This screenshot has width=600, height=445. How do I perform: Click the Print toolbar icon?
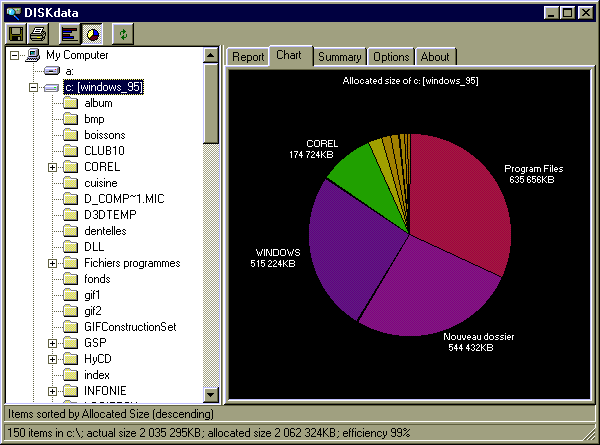click(37, 33)
